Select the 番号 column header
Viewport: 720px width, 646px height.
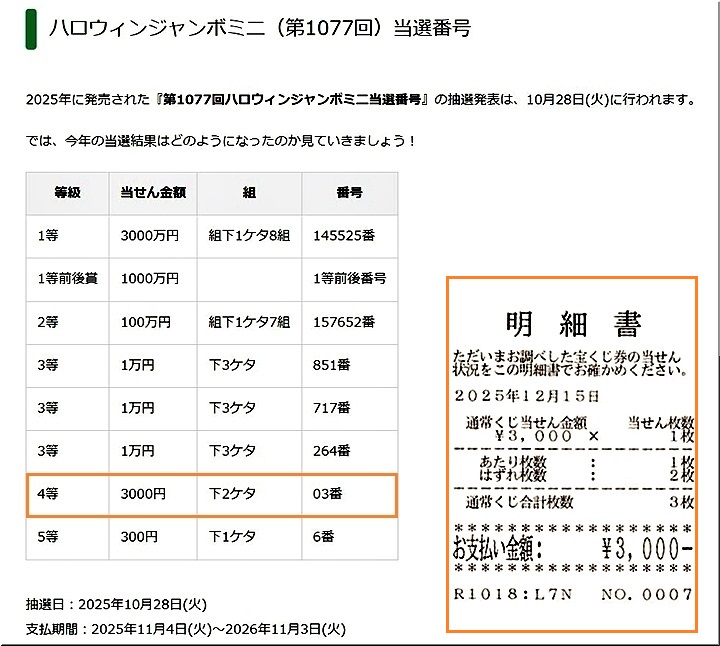point(348,193)
